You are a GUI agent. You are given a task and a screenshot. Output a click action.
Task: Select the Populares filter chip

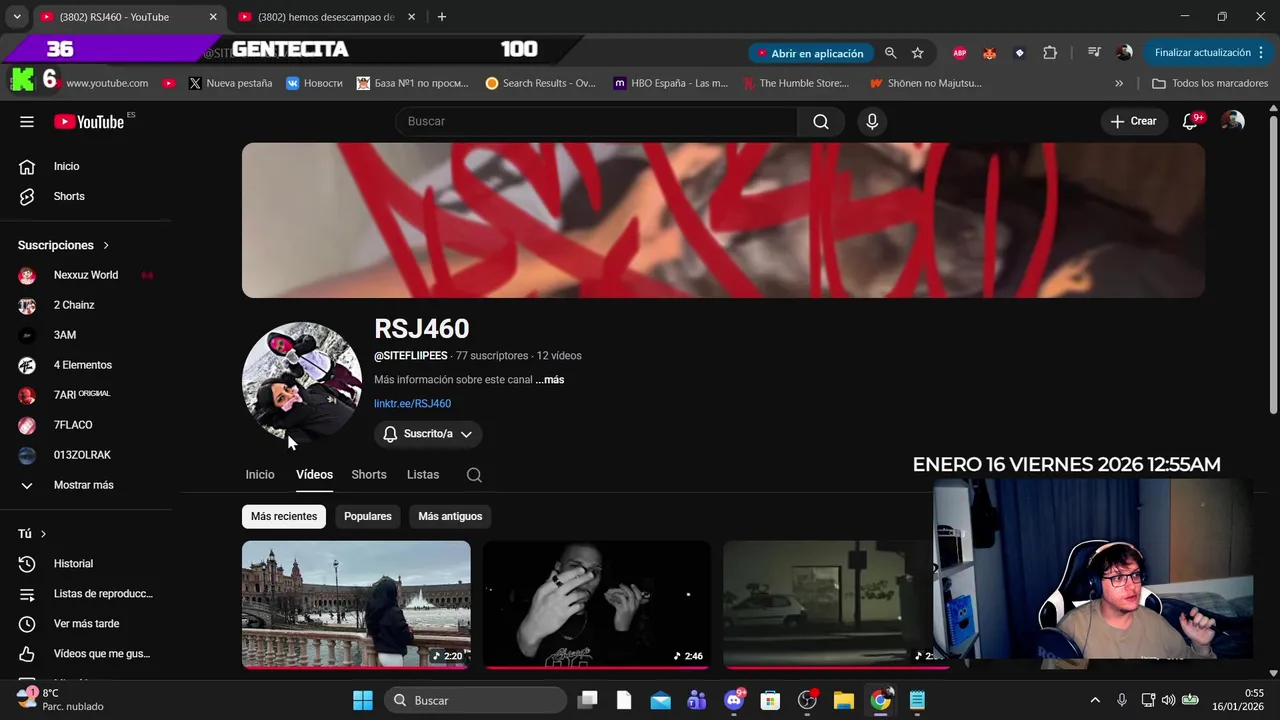[368, 517]
